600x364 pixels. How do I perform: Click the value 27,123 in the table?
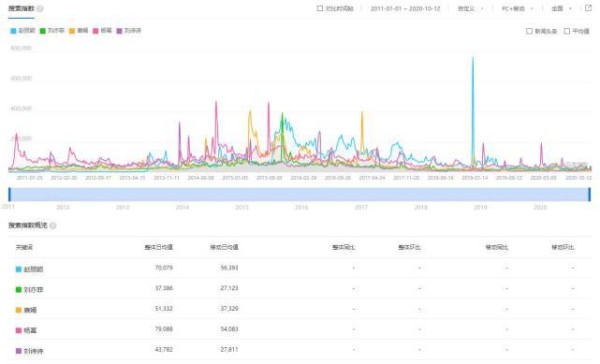pyautogui.click(x=229, y=288)
